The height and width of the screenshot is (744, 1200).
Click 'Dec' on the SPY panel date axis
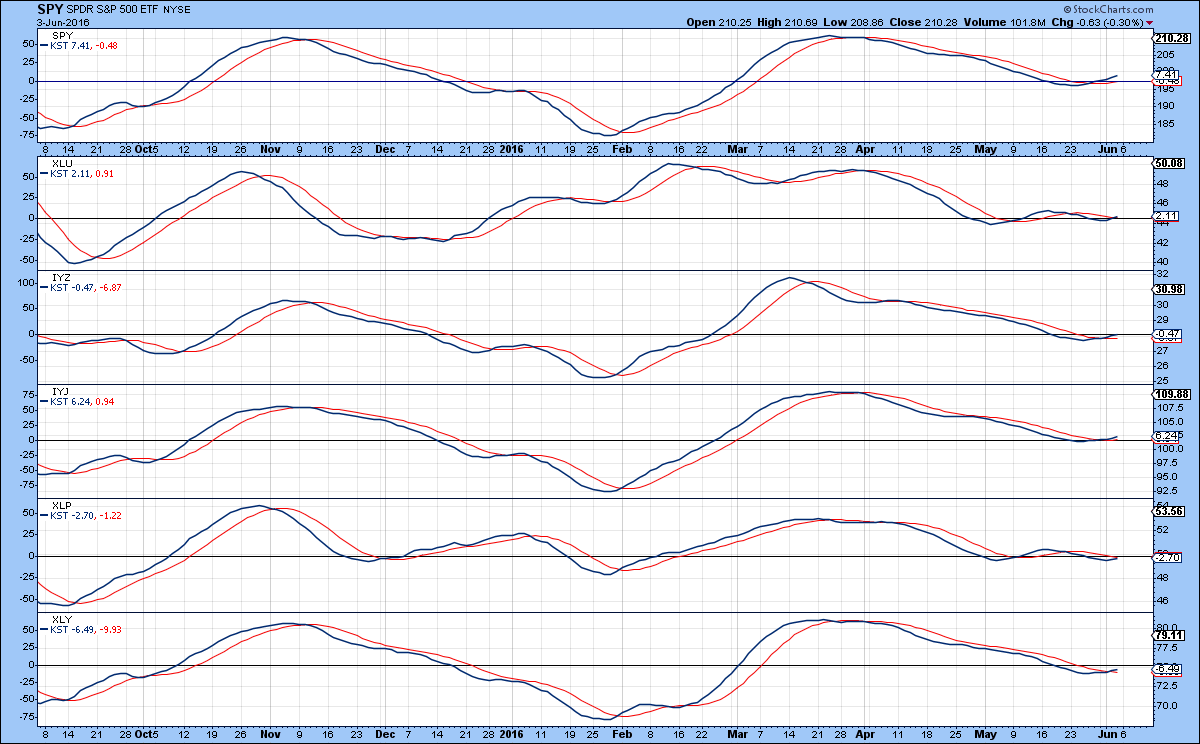[385, 147]
